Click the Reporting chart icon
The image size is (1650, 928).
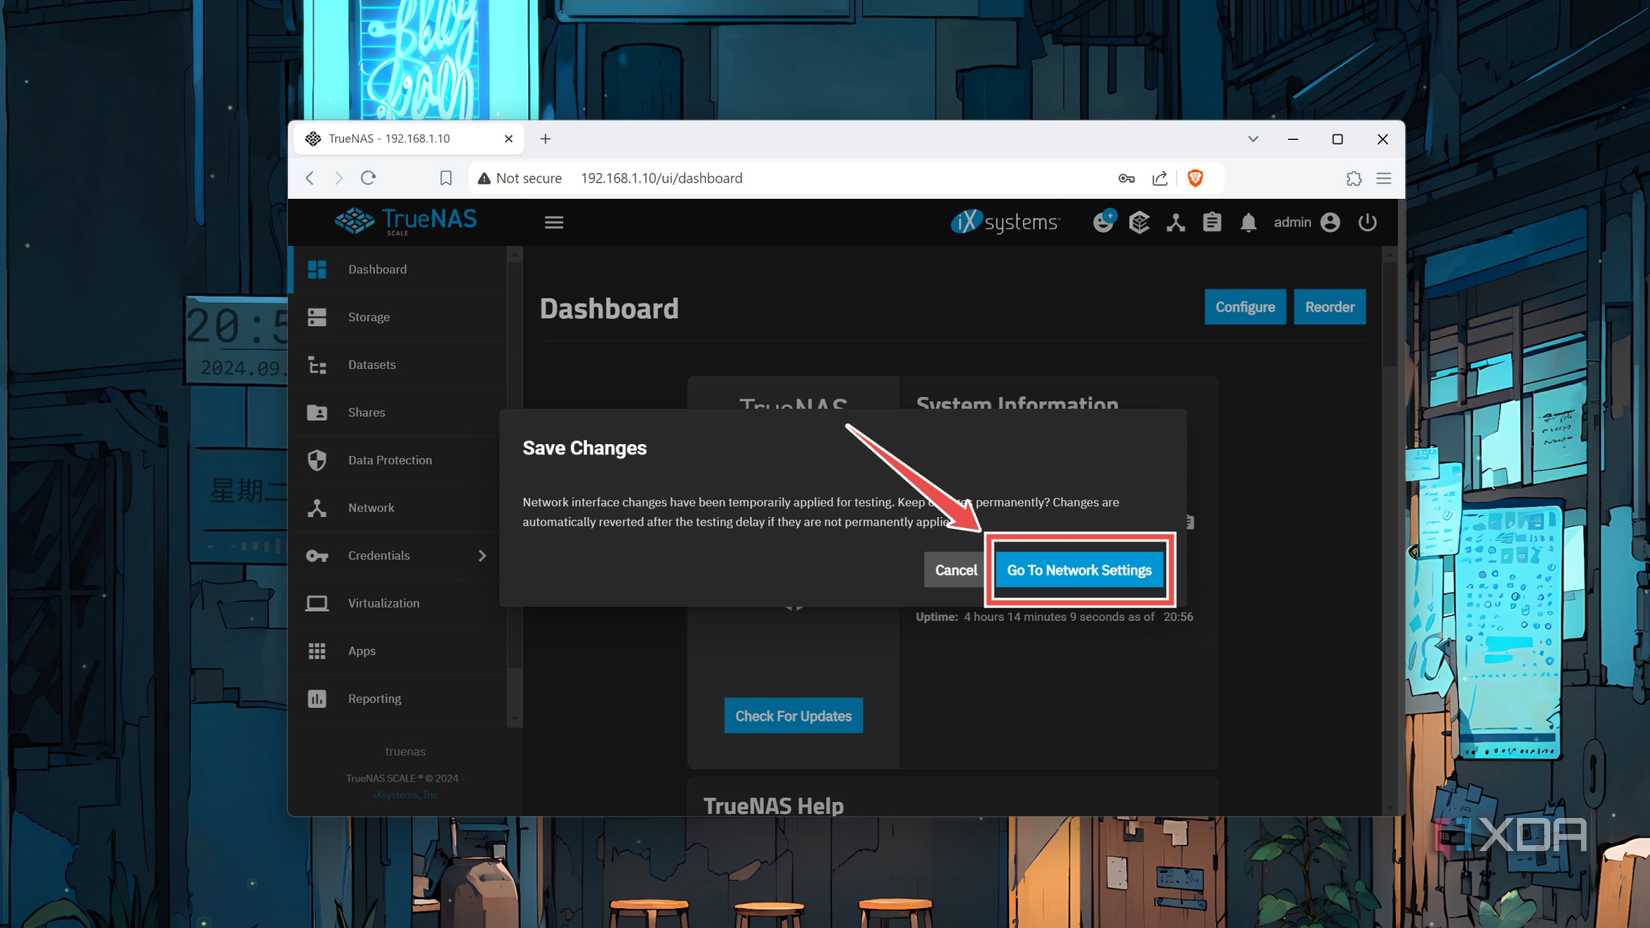click(317, 699)
